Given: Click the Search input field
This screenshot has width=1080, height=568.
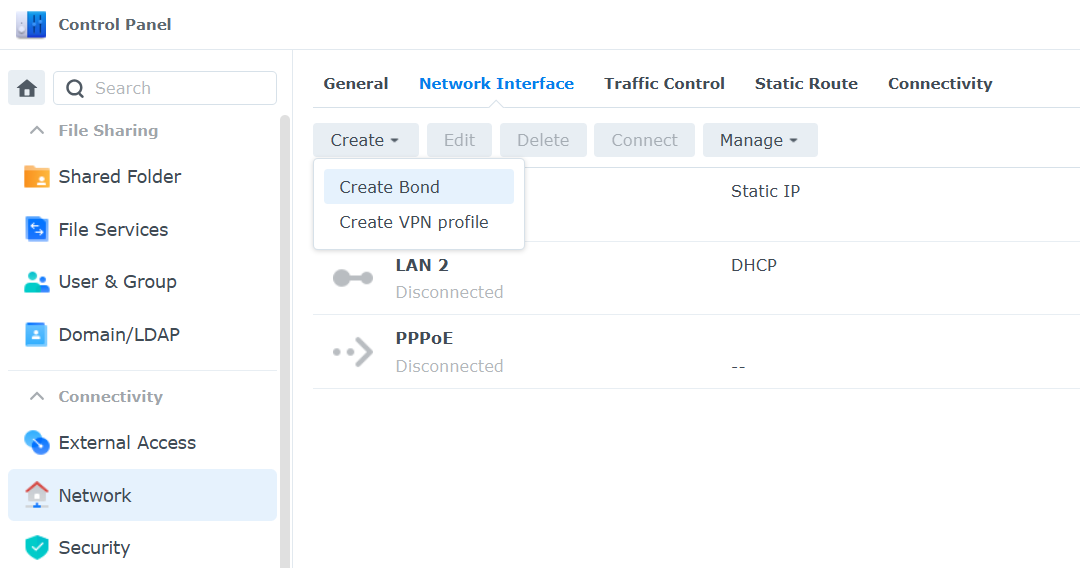Looking at the screenshot, I should (165, 88).
